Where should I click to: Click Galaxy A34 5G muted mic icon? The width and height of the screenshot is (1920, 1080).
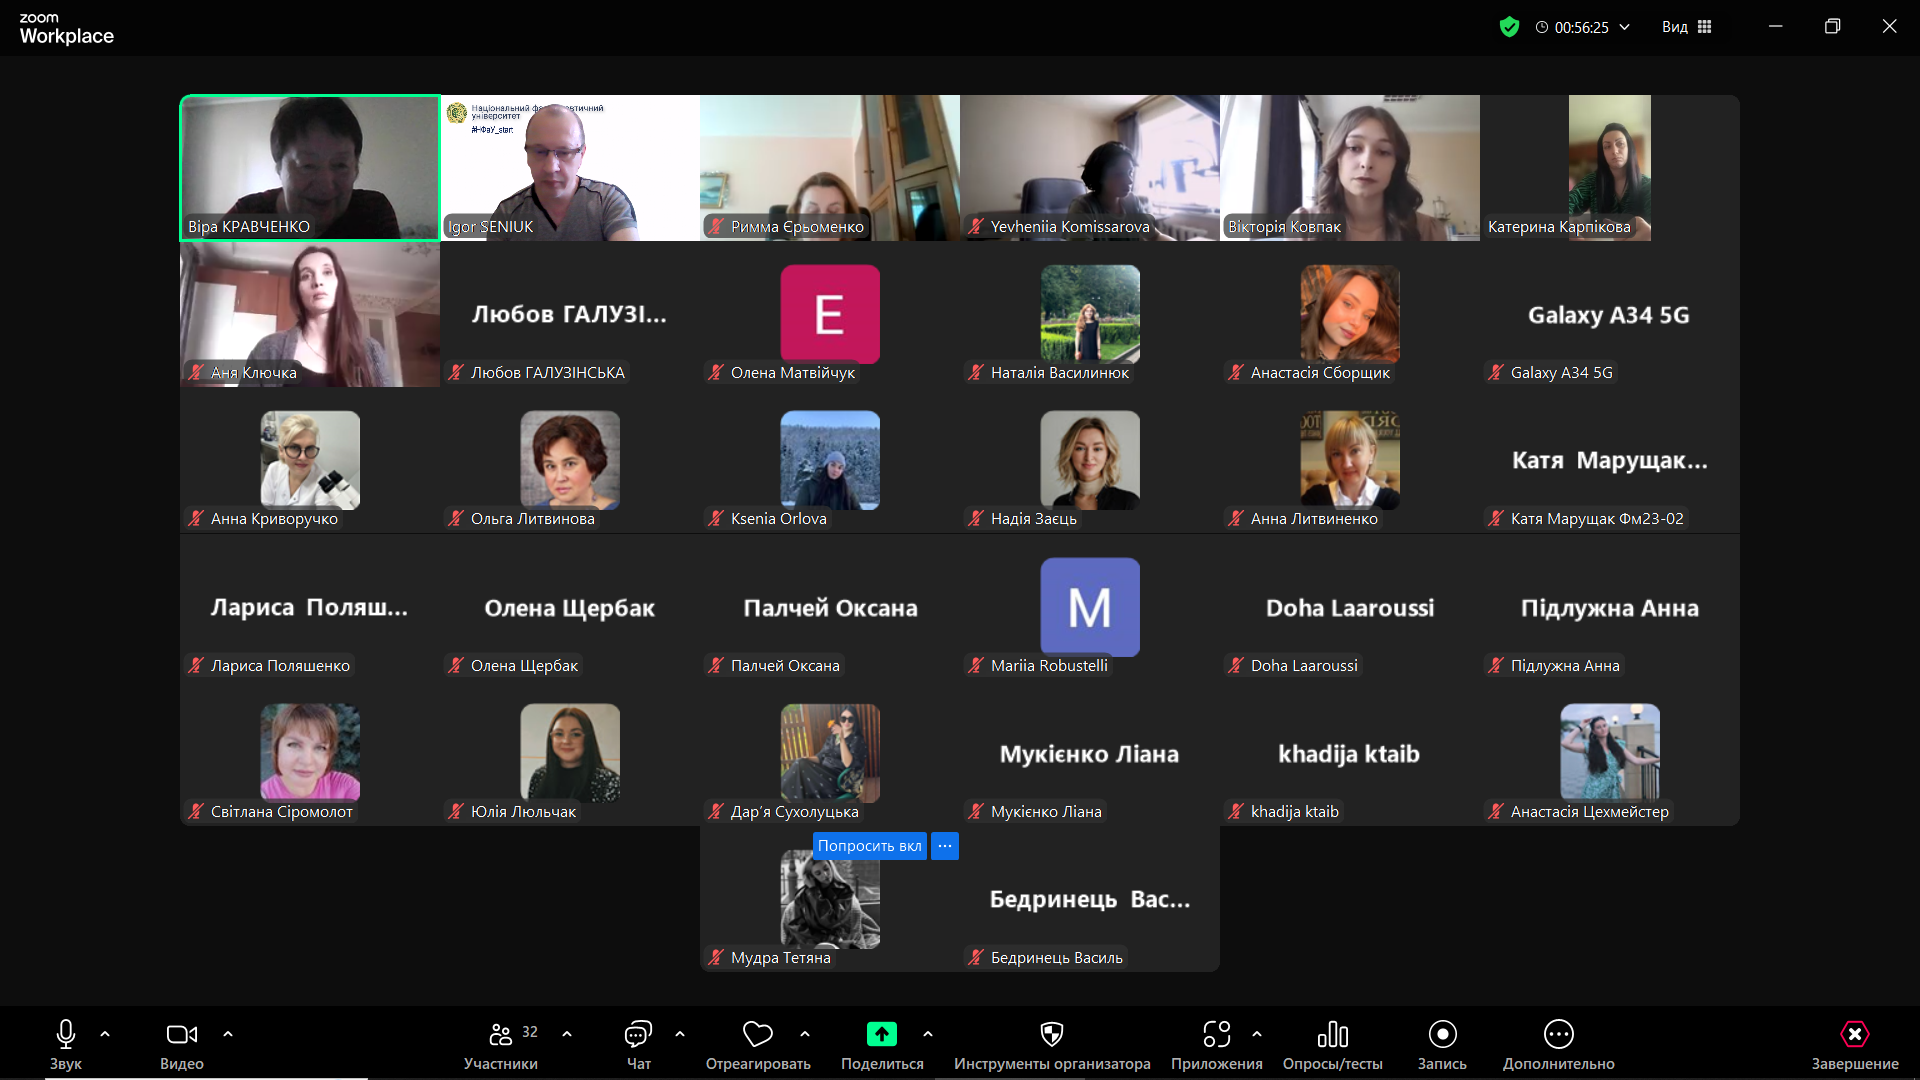pos(1496,373)
